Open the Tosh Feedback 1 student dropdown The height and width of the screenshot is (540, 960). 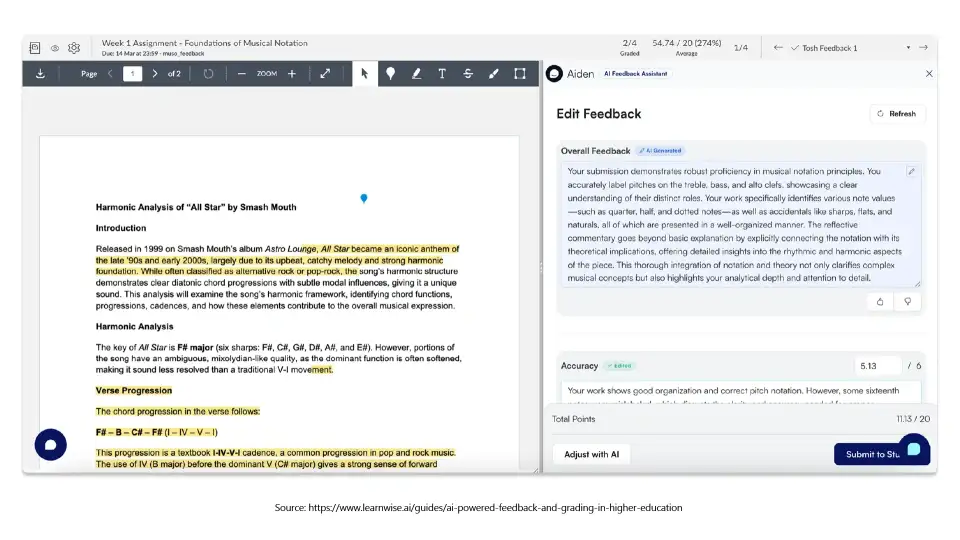tap(909, 48)
